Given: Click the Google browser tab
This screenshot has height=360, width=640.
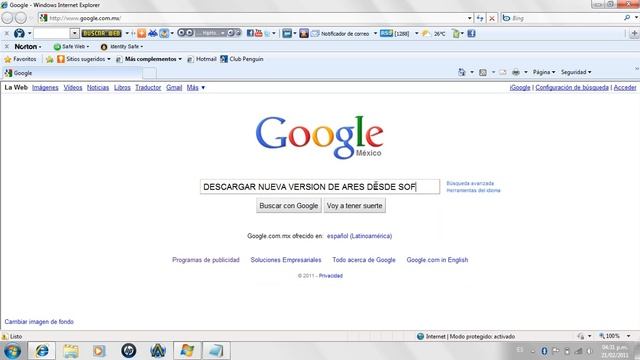Looking at the screenshot, I should (x=72, y=73).
